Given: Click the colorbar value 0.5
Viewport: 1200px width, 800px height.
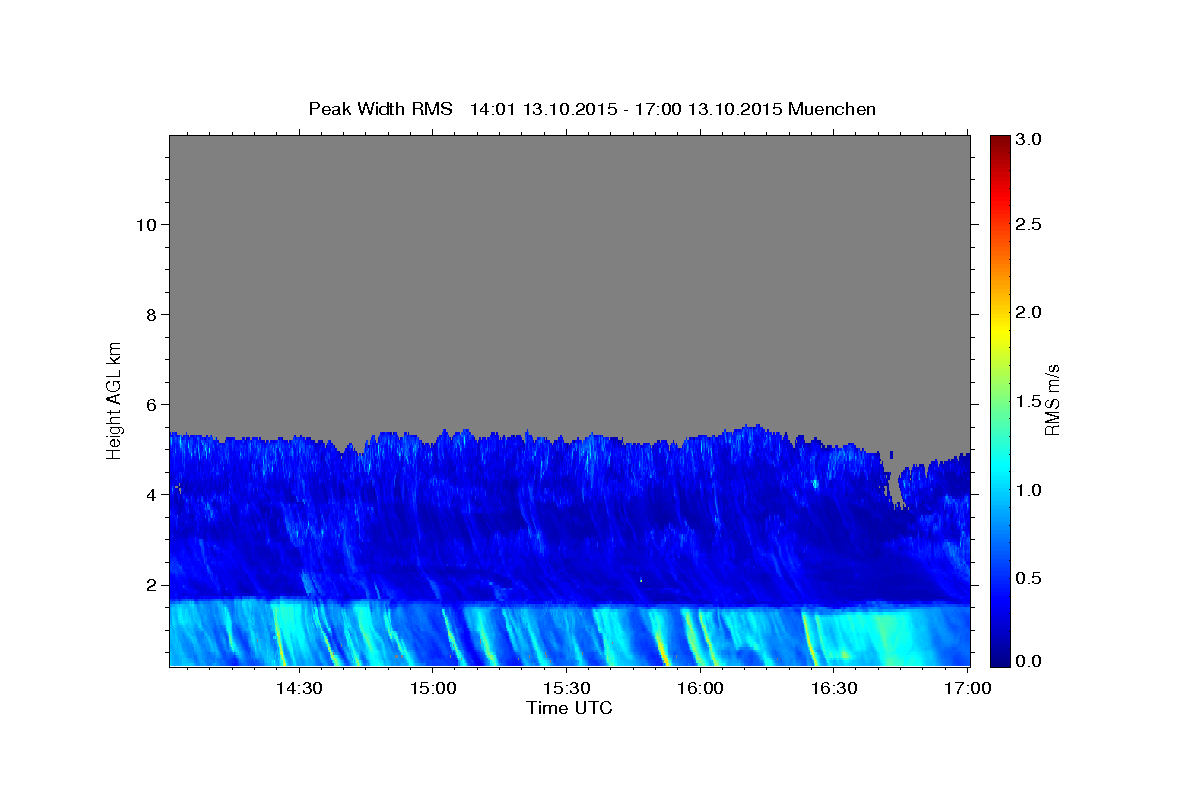Looking at the screenshot, I should point(1029,579).
